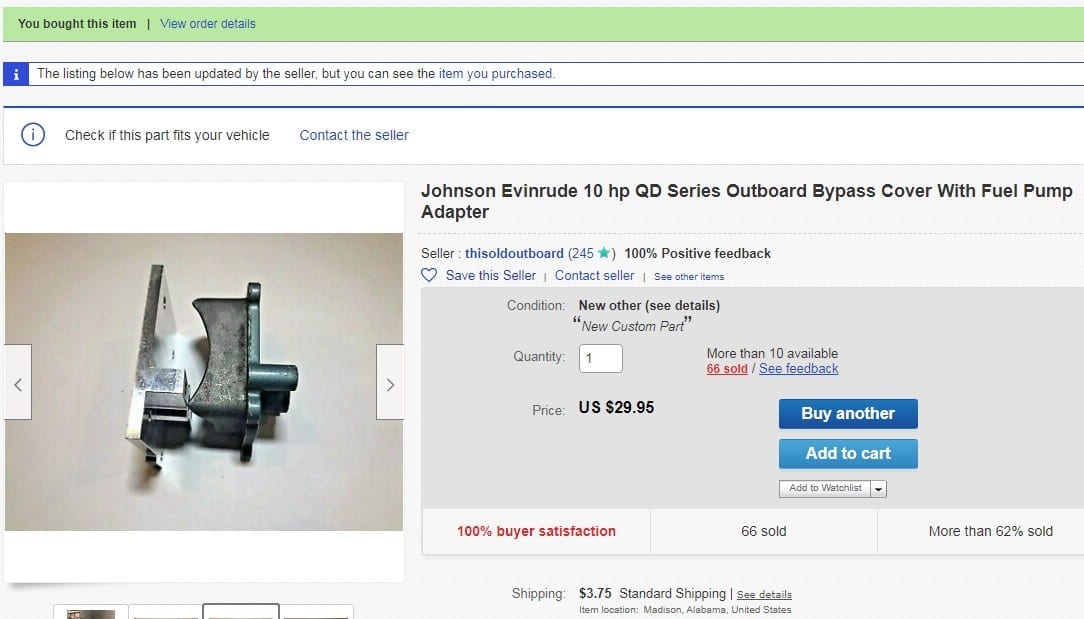1084x619 pixels.
Task: Click the seller's teal feedback star
Action: pyautogui.click(x=604, y=253)
